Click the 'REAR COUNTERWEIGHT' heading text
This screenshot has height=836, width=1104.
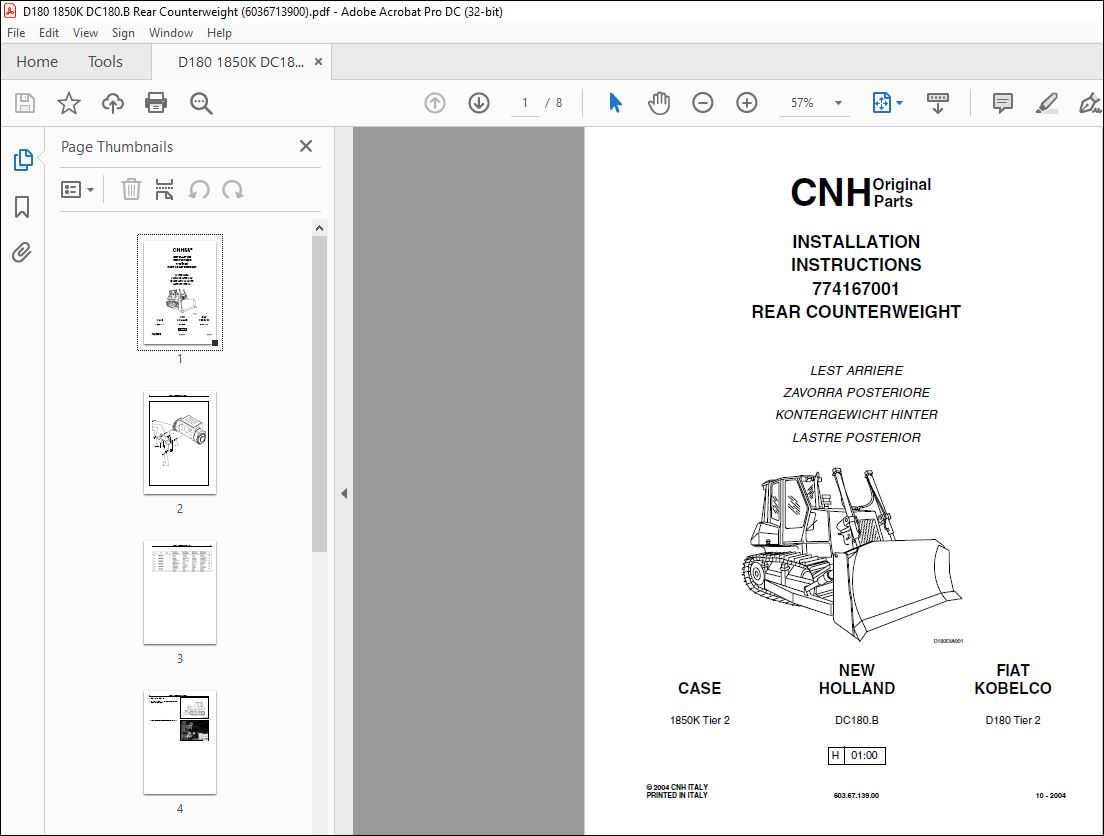(x=856, y=312)
